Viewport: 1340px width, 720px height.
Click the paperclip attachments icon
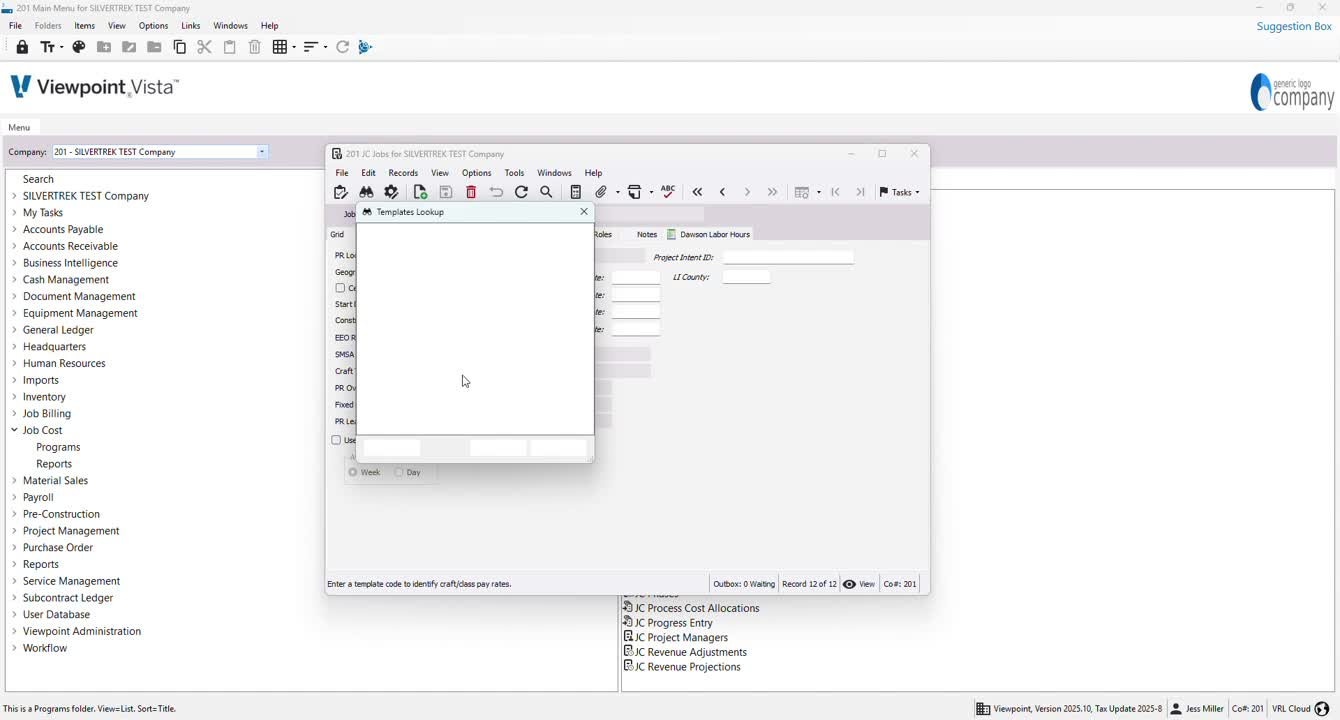pos(601,192)
